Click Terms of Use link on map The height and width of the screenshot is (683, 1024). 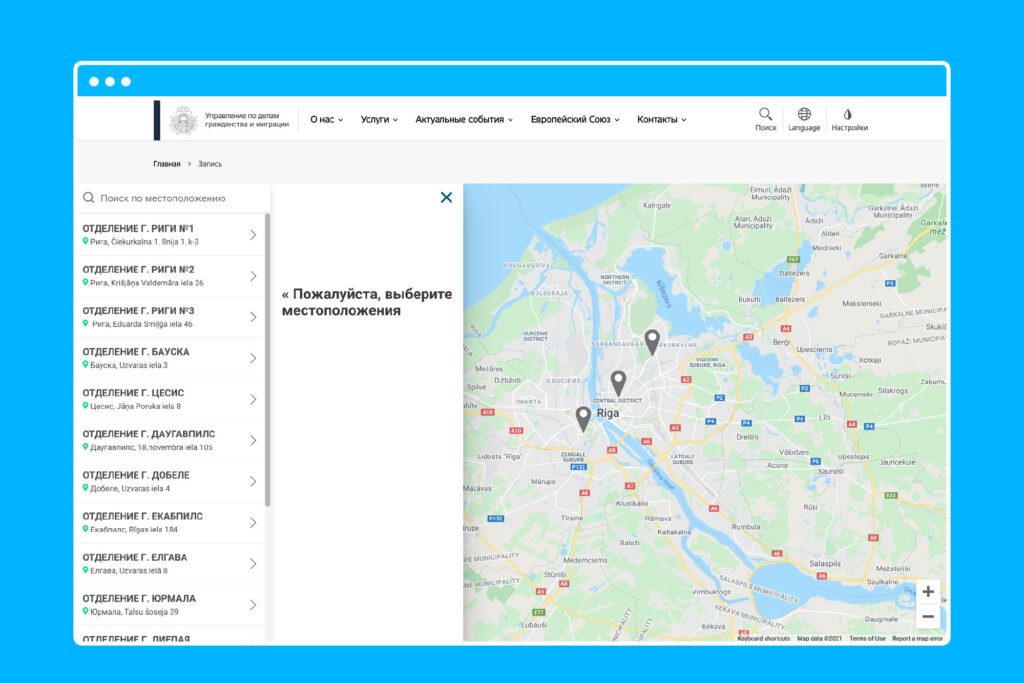tap(867, 638)
